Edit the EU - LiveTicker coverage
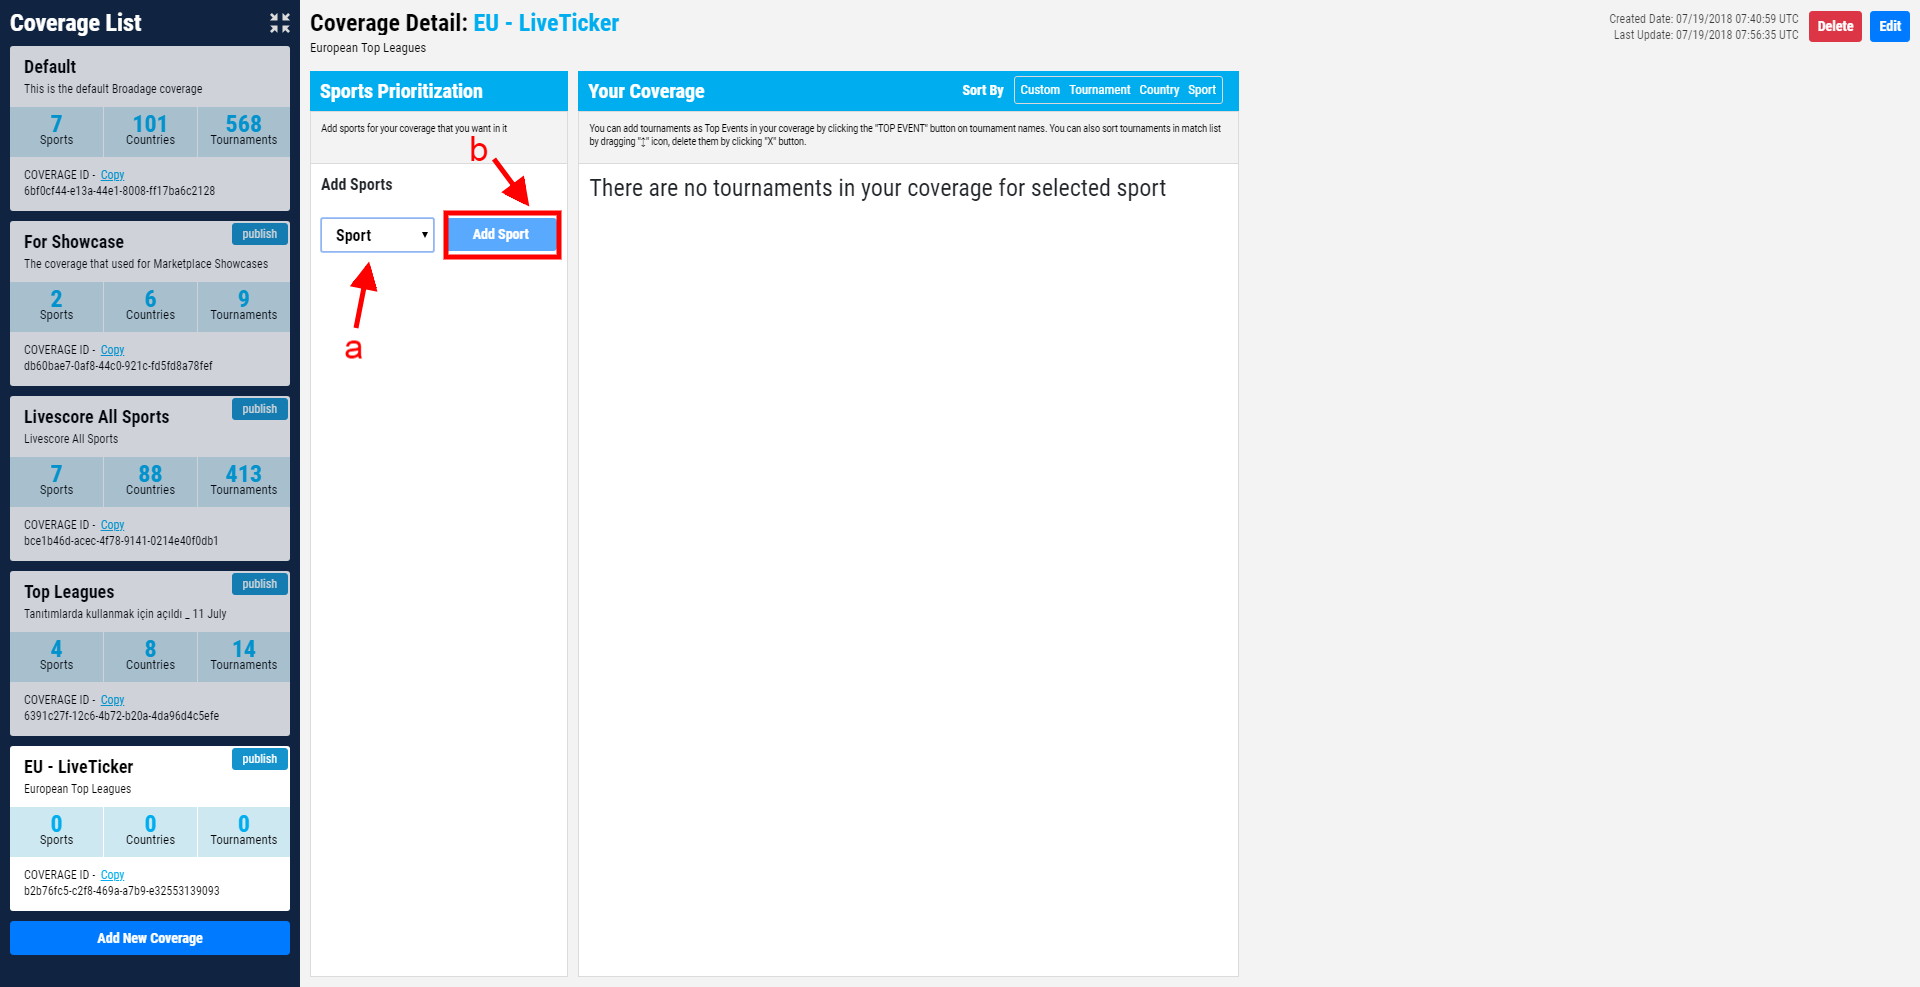 tap(1890, 26)
